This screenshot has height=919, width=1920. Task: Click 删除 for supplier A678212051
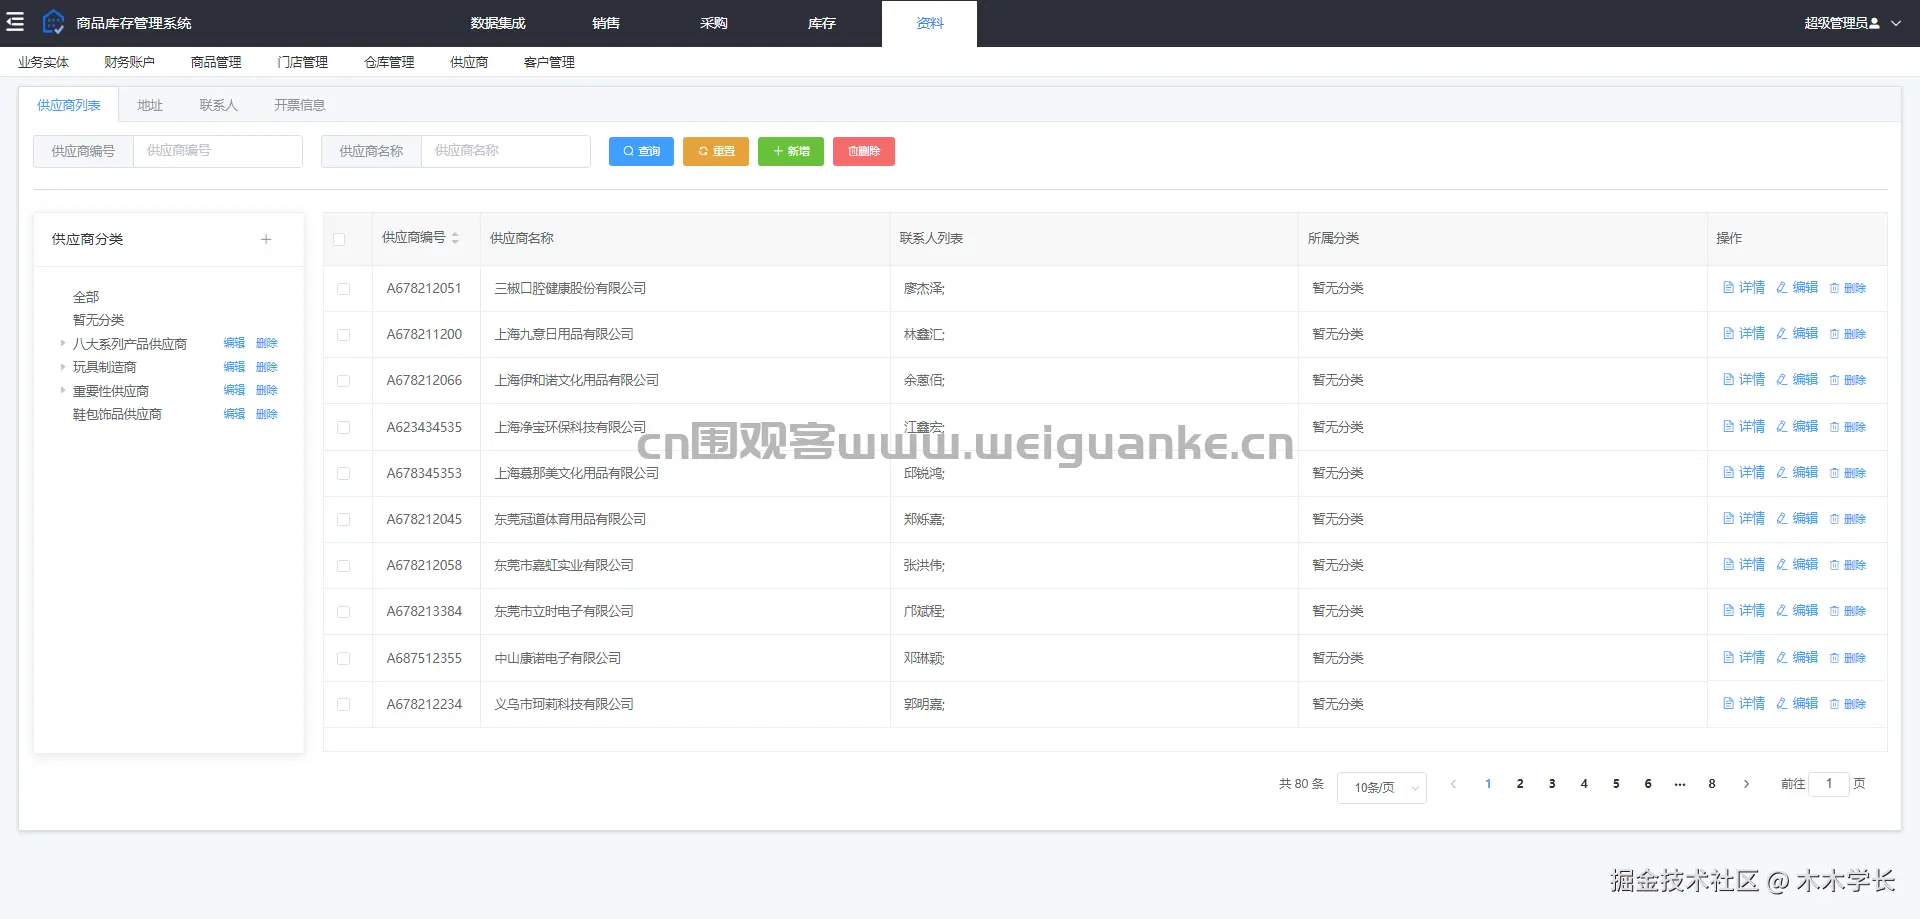[x=1848, y=288]
